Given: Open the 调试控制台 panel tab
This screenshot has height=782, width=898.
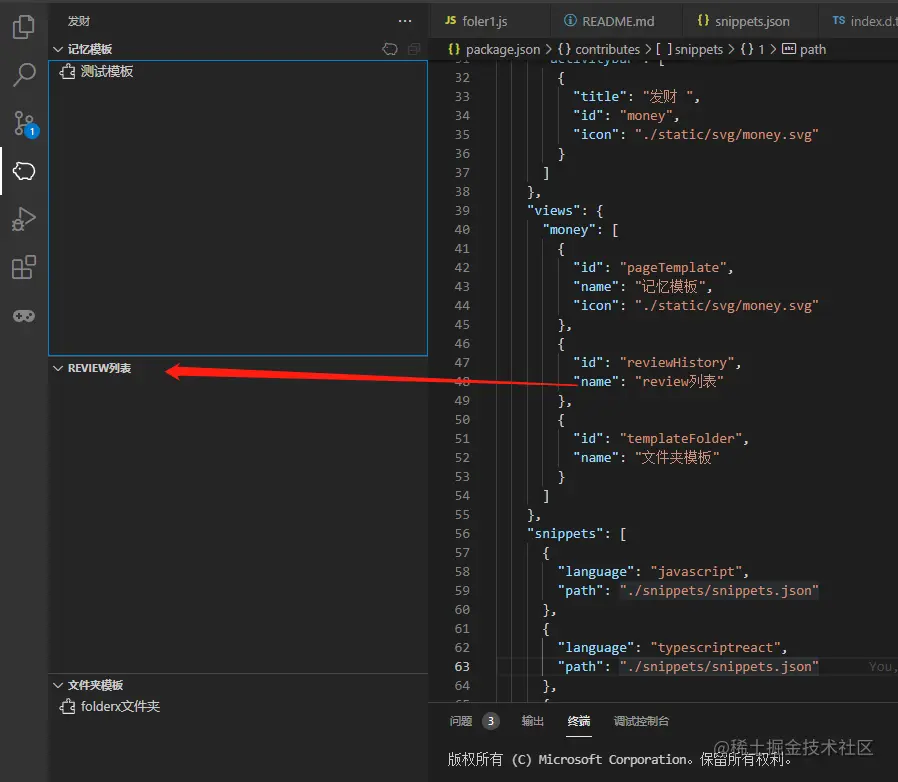Looking at the screenshot, I should point(641,721).
